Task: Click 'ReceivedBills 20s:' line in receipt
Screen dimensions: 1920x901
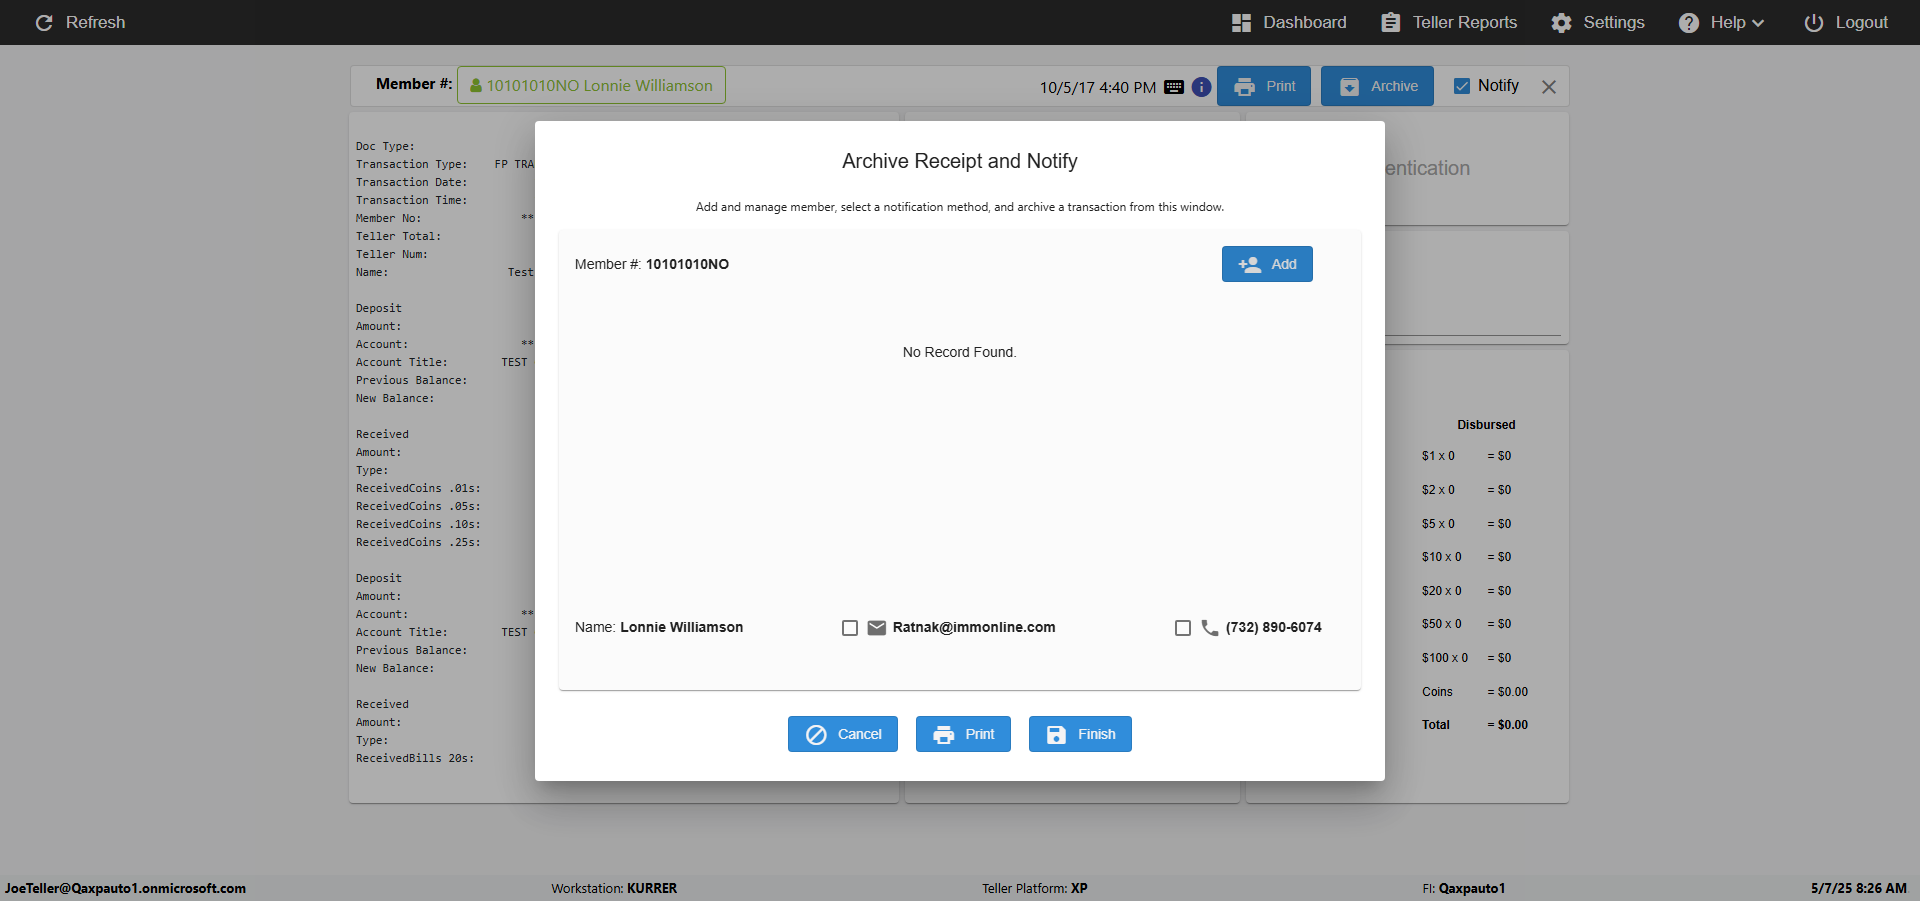Action: click(415, 758)
